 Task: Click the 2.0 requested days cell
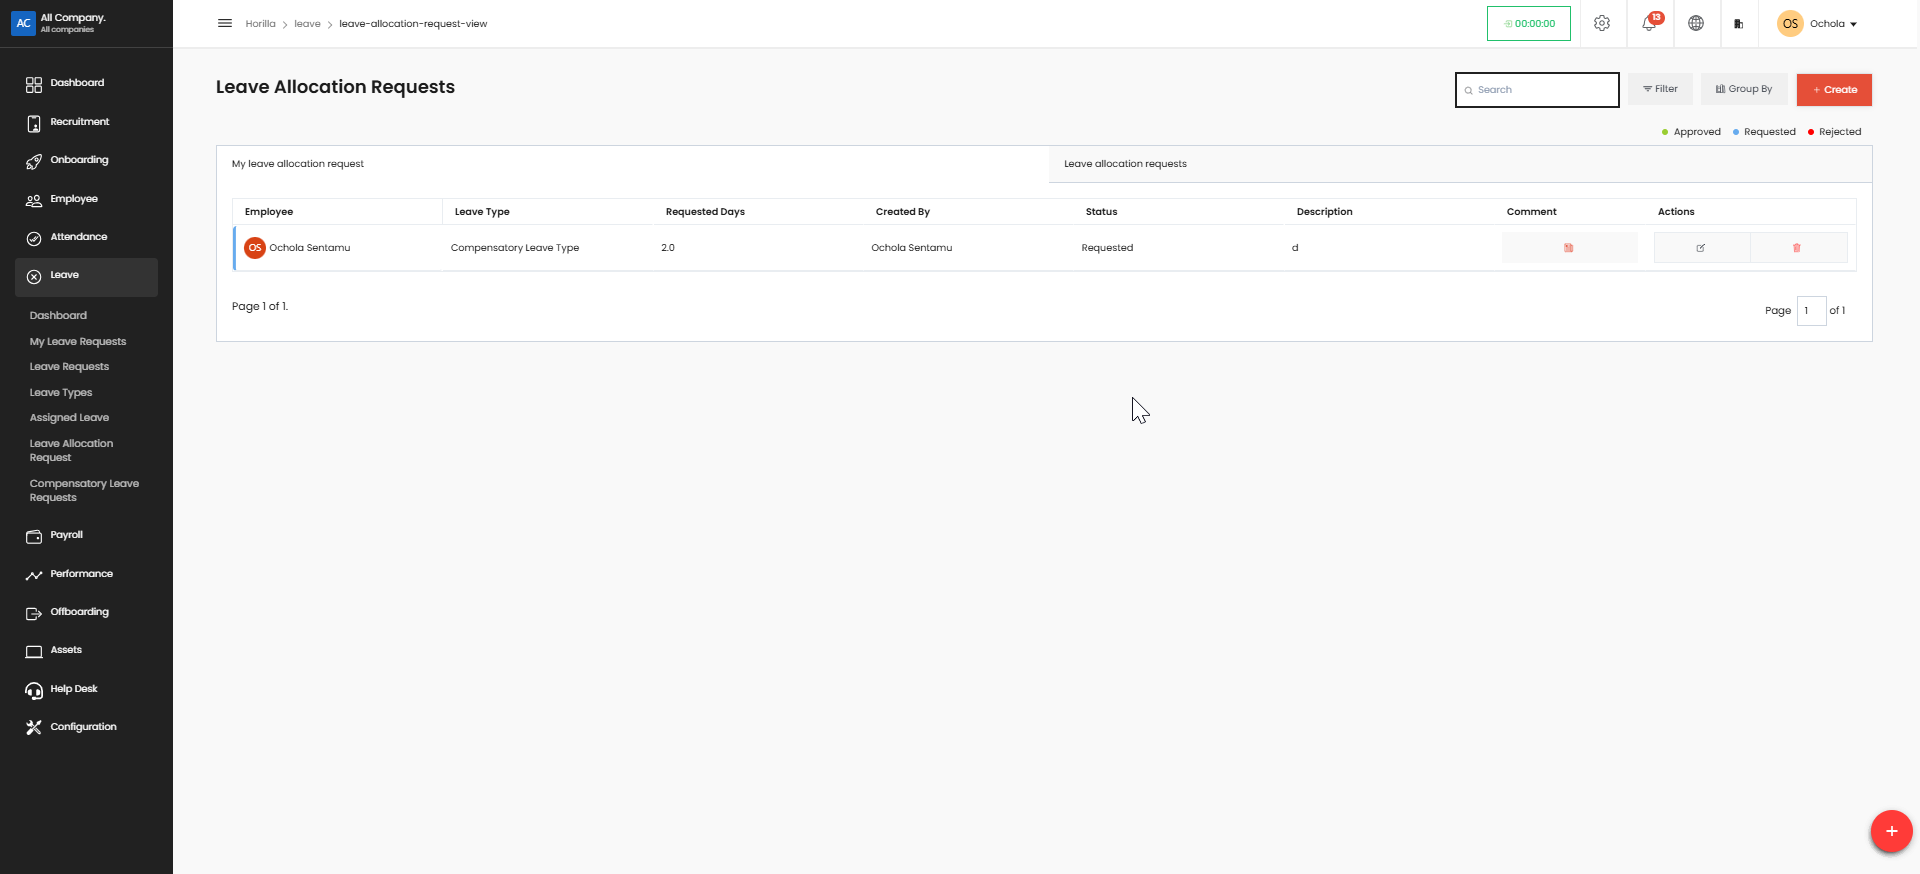[668, 248]
